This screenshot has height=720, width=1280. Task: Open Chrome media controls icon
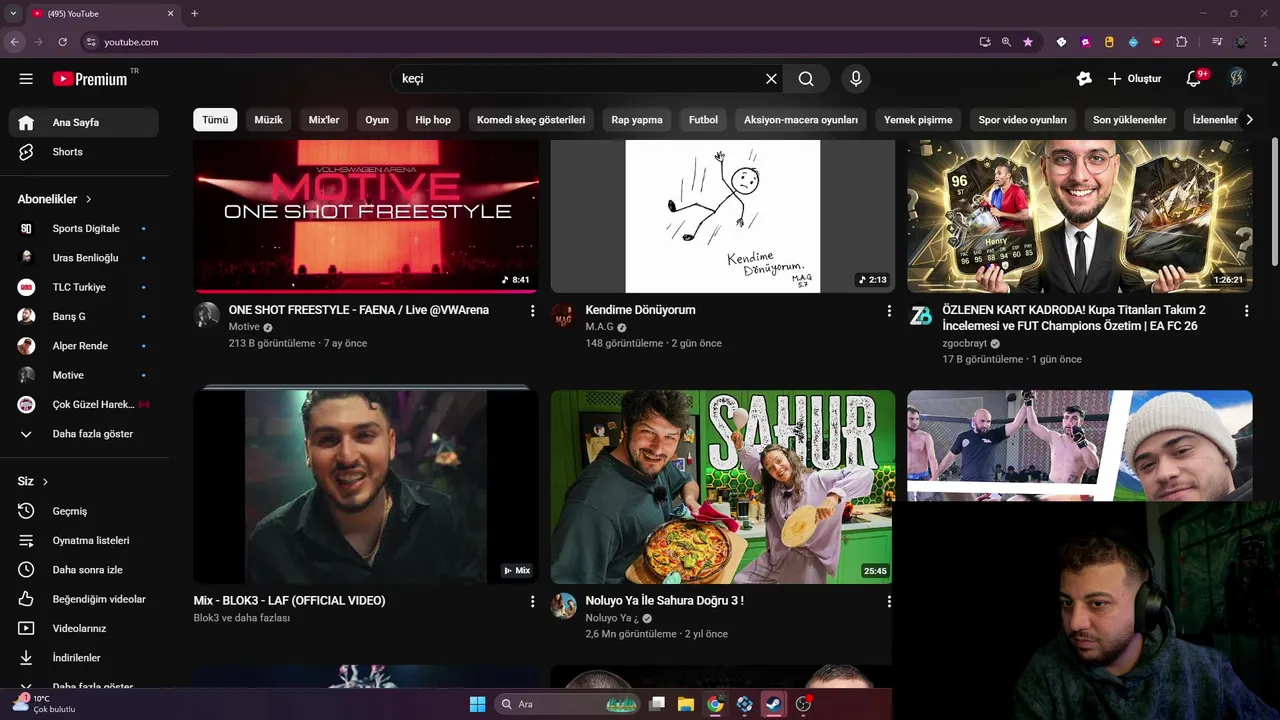coord(1217,42)
